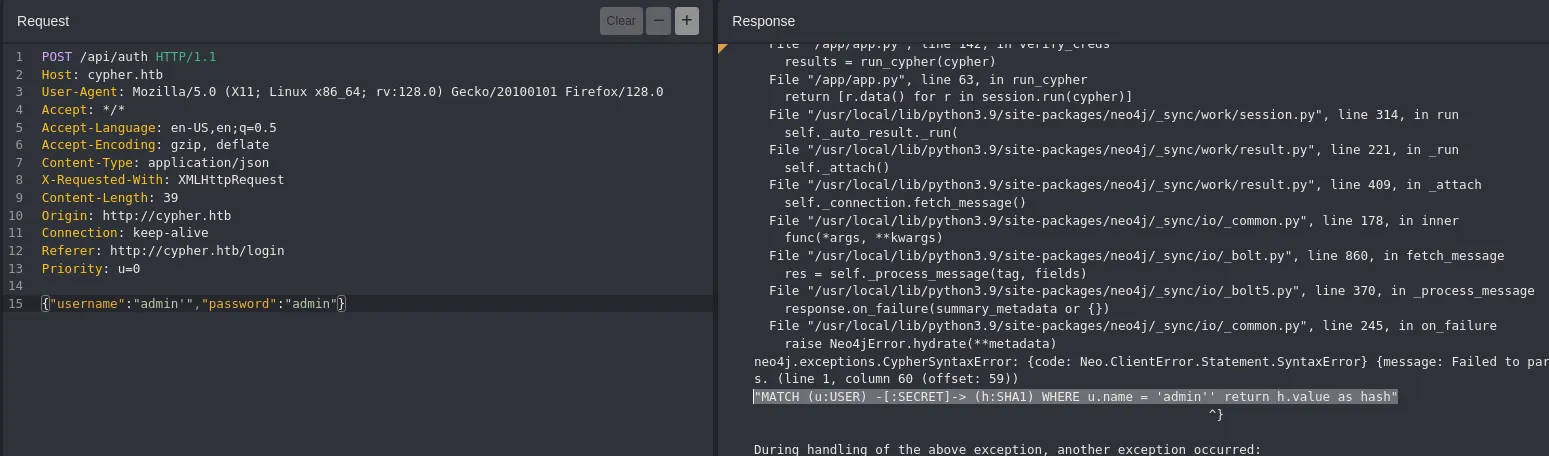
Task: Click the orange corner marker in Response
Action: tap(722, 47)
